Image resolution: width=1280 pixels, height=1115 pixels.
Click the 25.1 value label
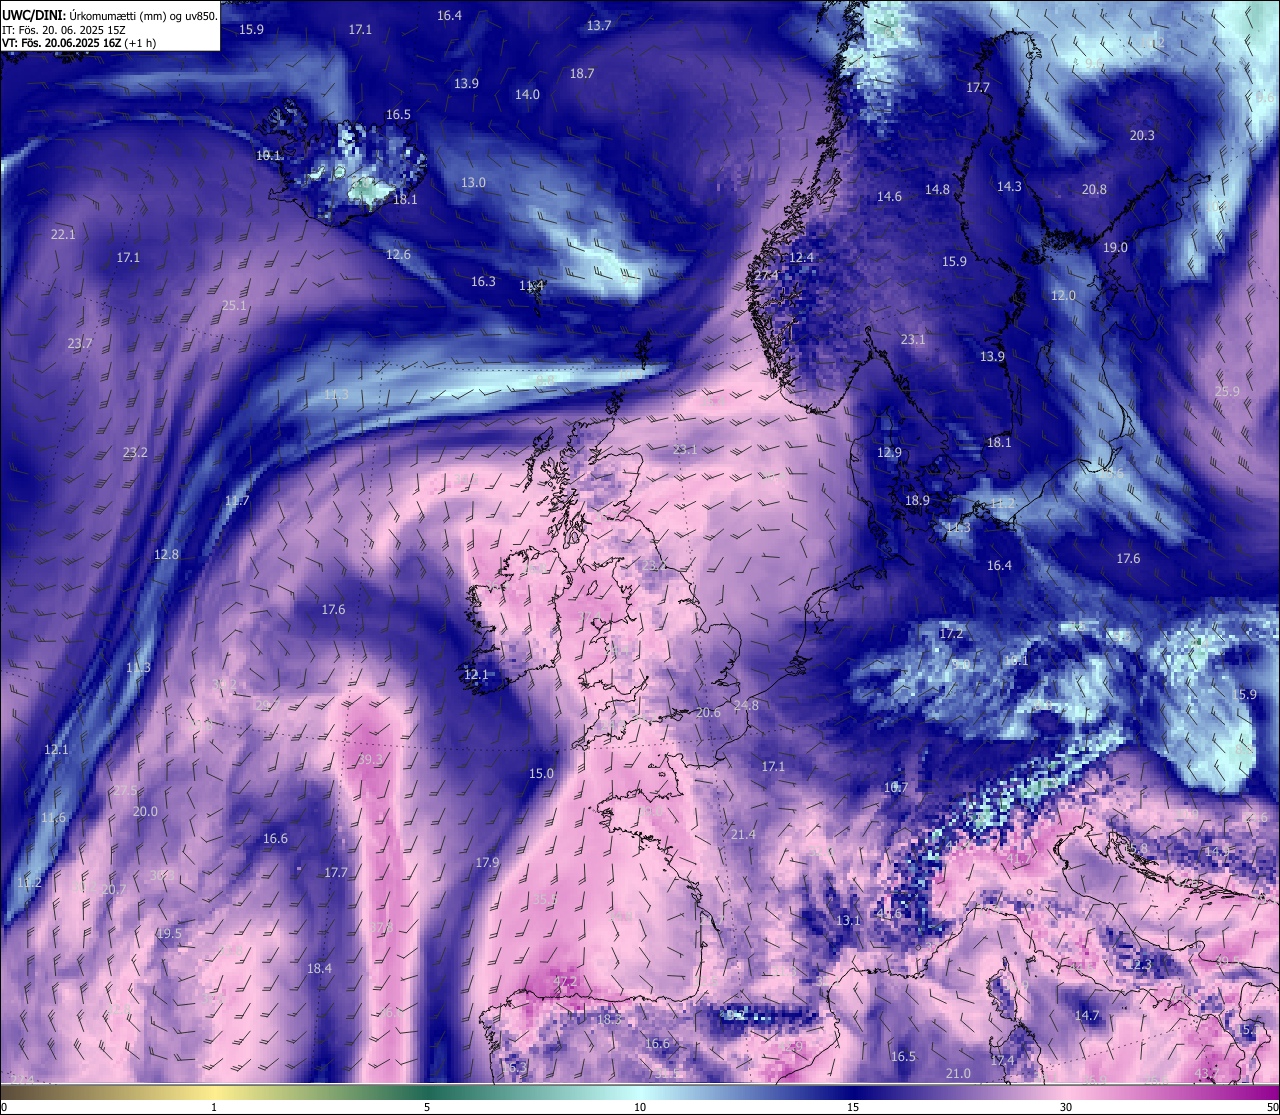click(234, 306)
